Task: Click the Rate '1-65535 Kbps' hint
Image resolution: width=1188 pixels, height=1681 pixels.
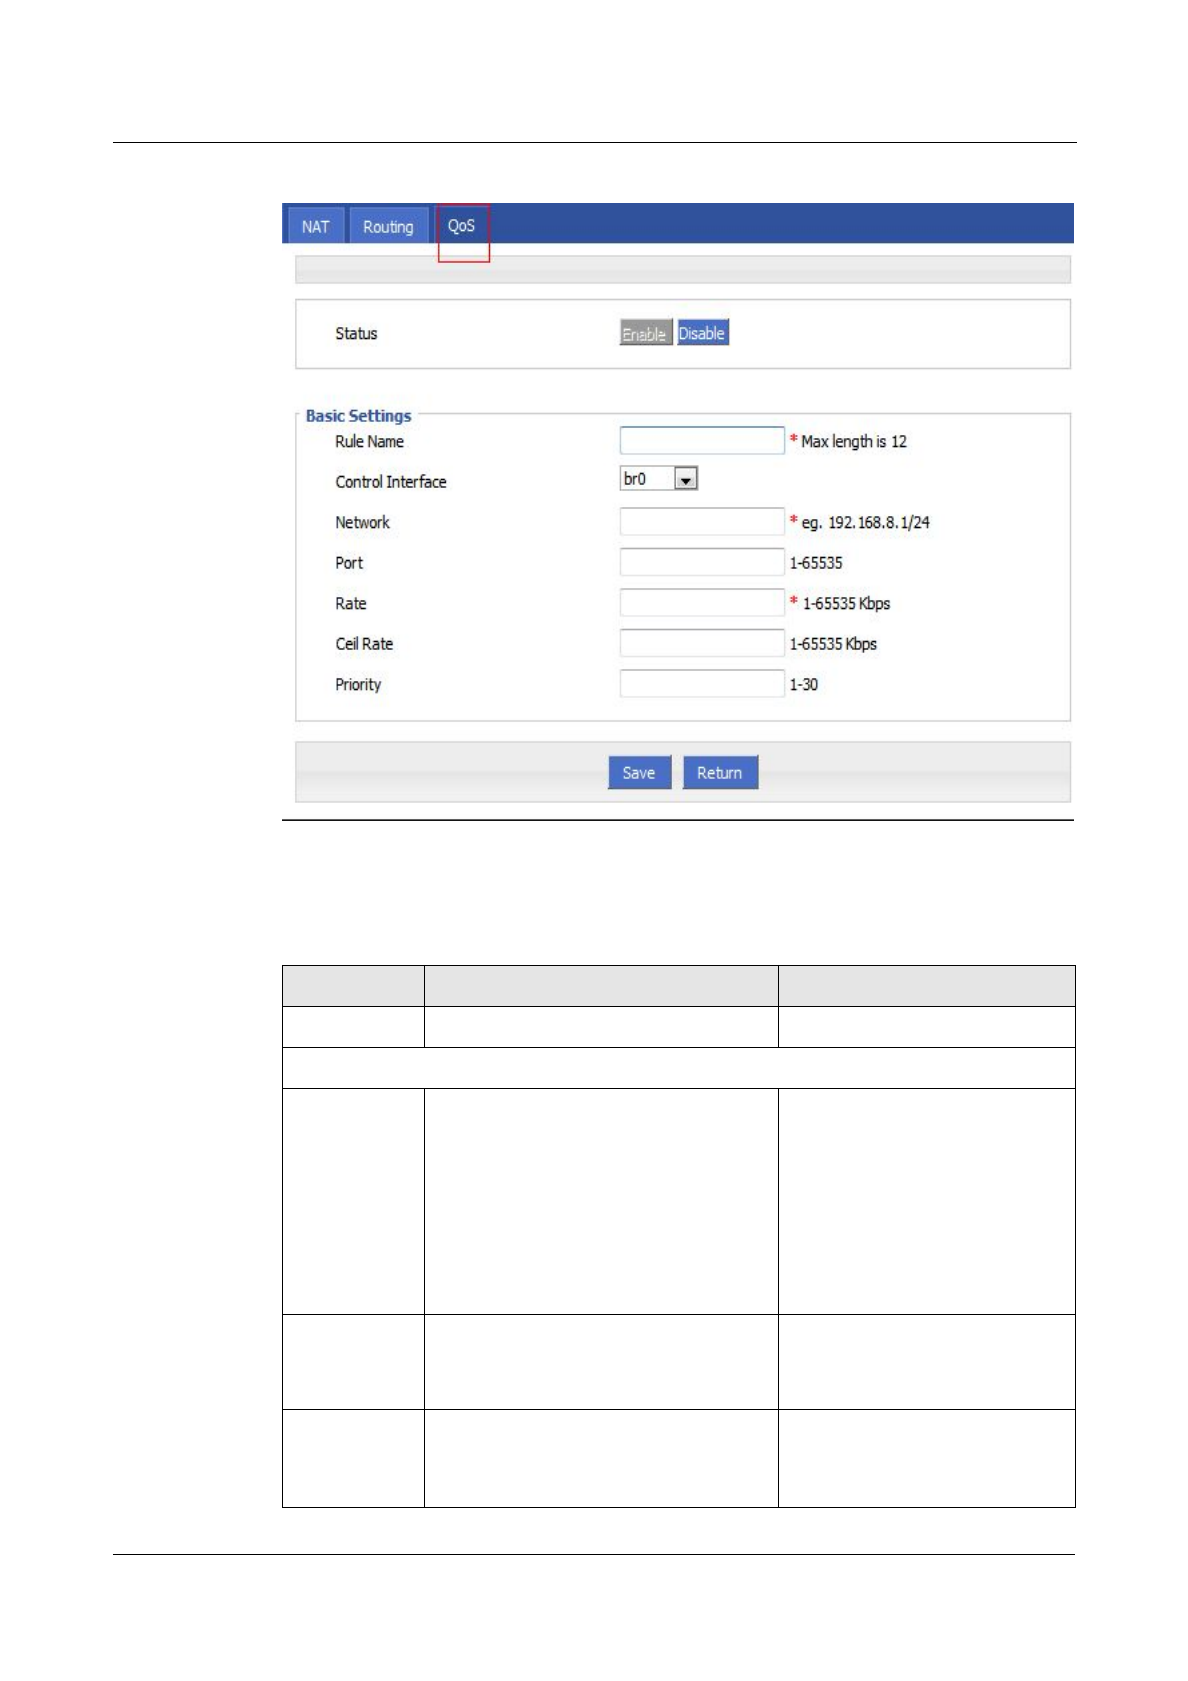Action: [846, 604]
